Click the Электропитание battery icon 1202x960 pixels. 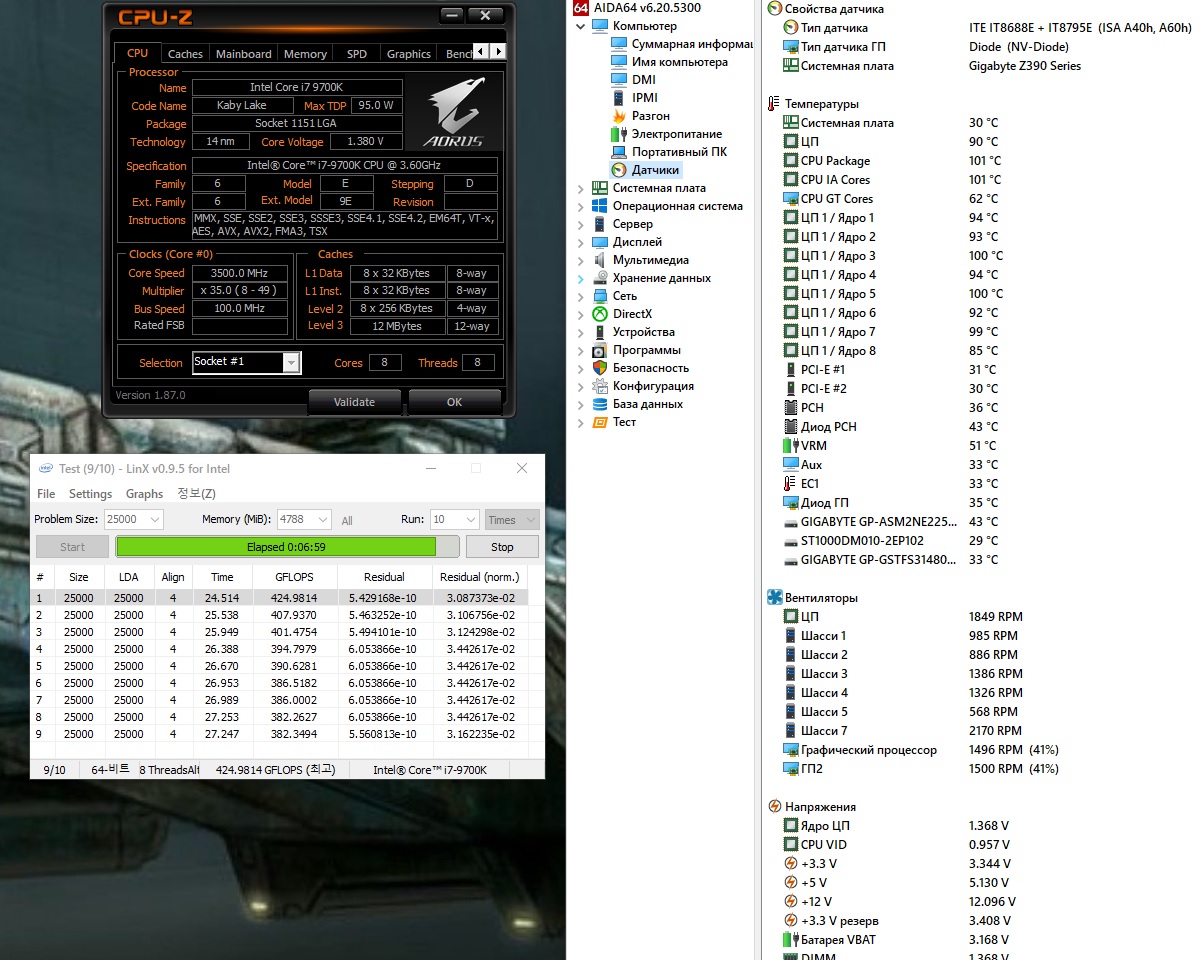click(619, 134)
